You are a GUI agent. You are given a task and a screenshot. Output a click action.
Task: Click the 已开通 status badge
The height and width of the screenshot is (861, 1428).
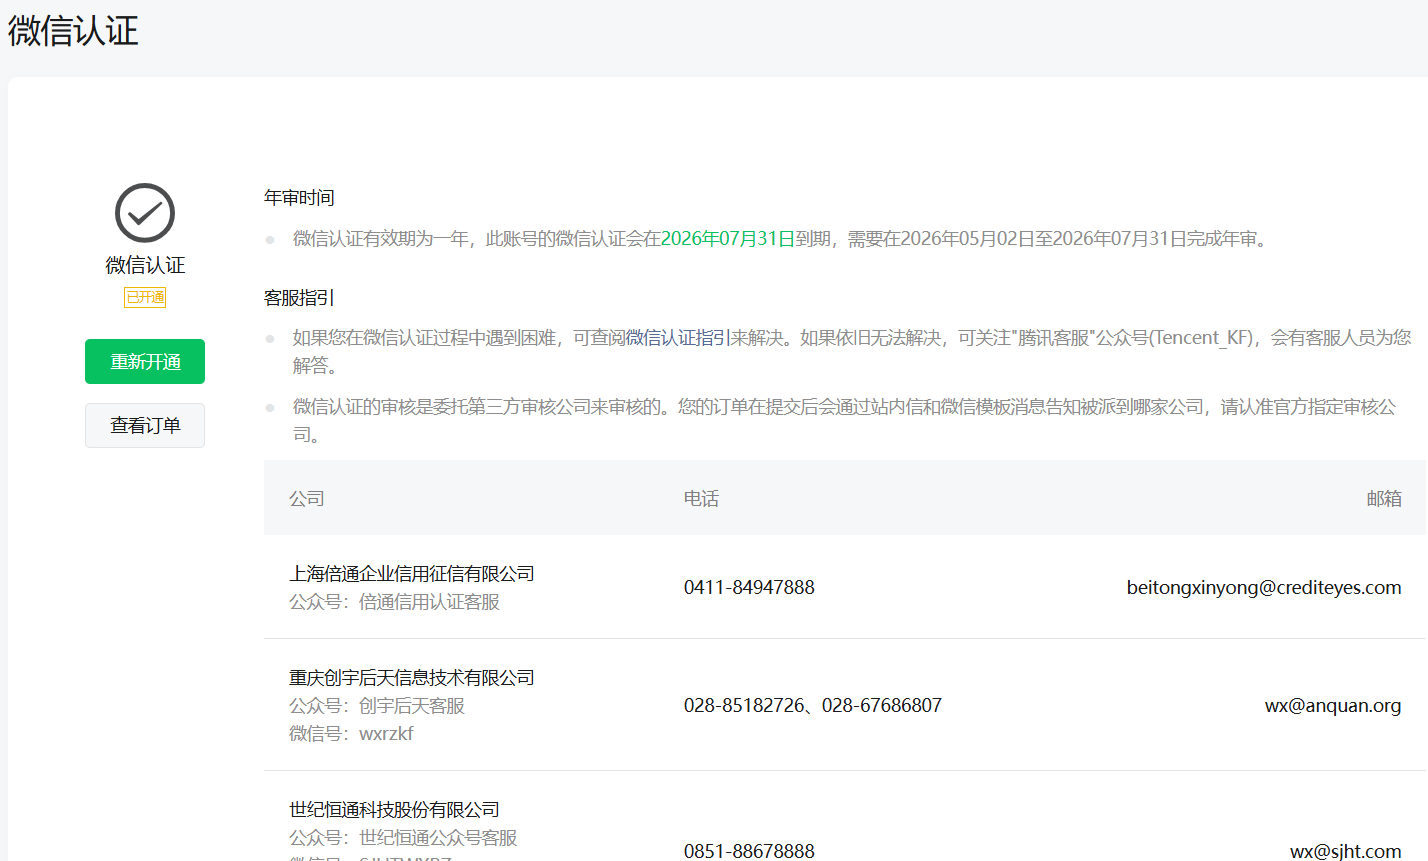click(x=145, y=297)
